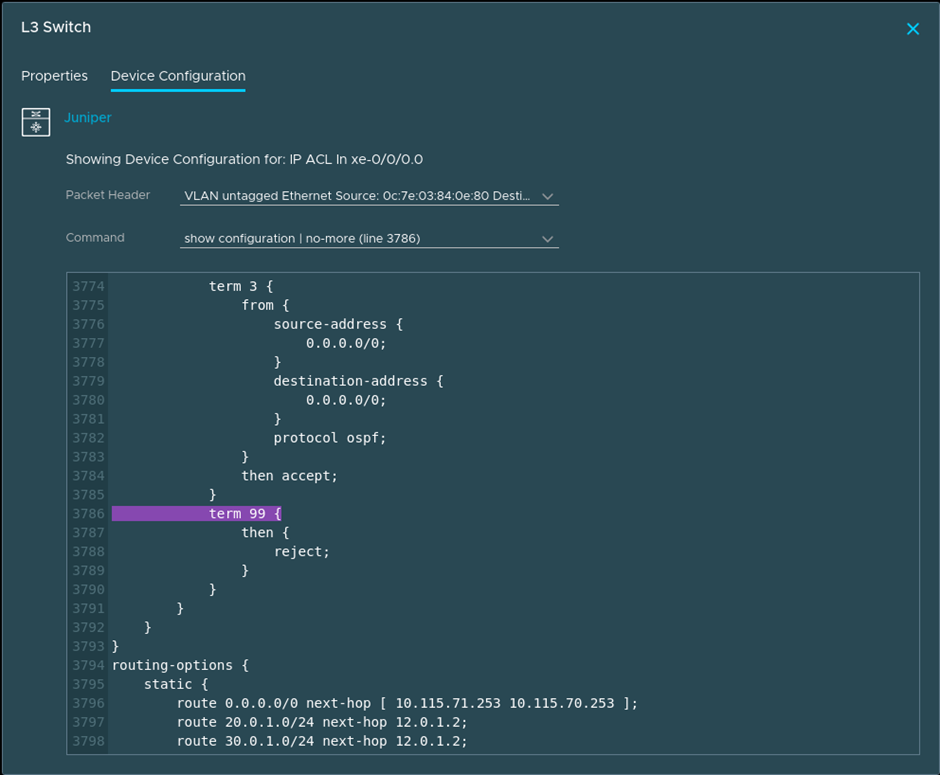Click the highlighted term 99 line
Viewport: 940px width, 775px height.
245,514
